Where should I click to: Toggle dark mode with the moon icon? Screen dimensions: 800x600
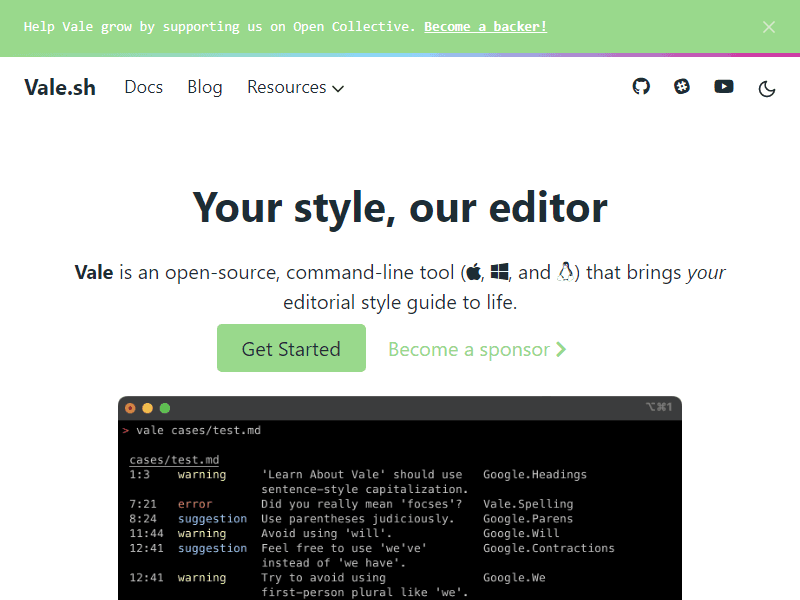[767, 88]
